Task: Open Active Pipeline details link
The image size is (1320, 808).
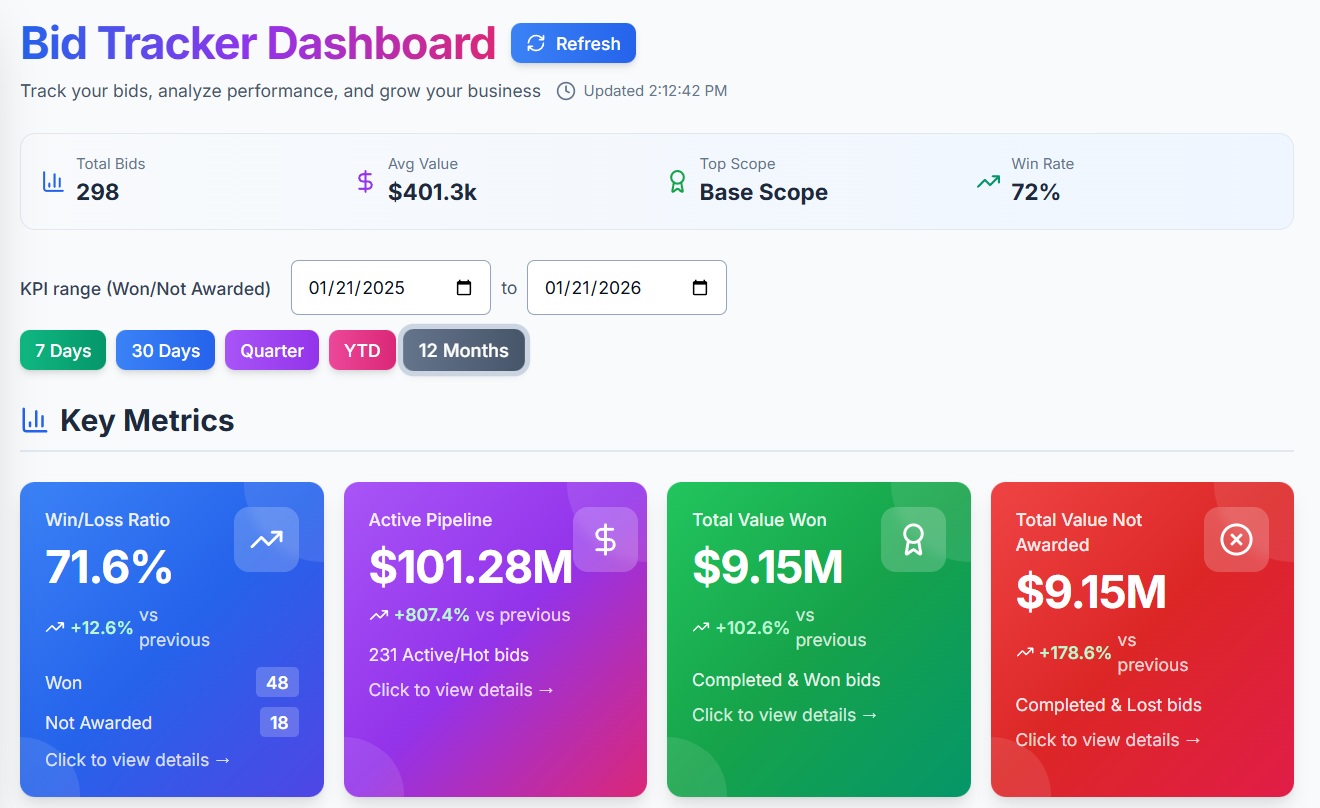Action: pos(461,690)
